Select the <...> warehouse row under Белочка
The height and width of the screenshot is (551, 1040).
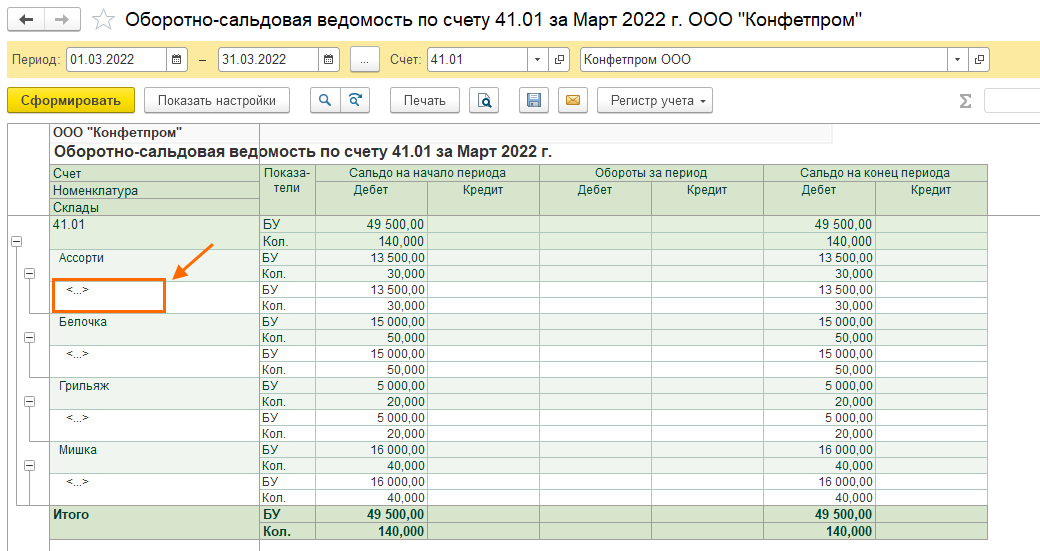pyautogui.click(x=77, y=353)
